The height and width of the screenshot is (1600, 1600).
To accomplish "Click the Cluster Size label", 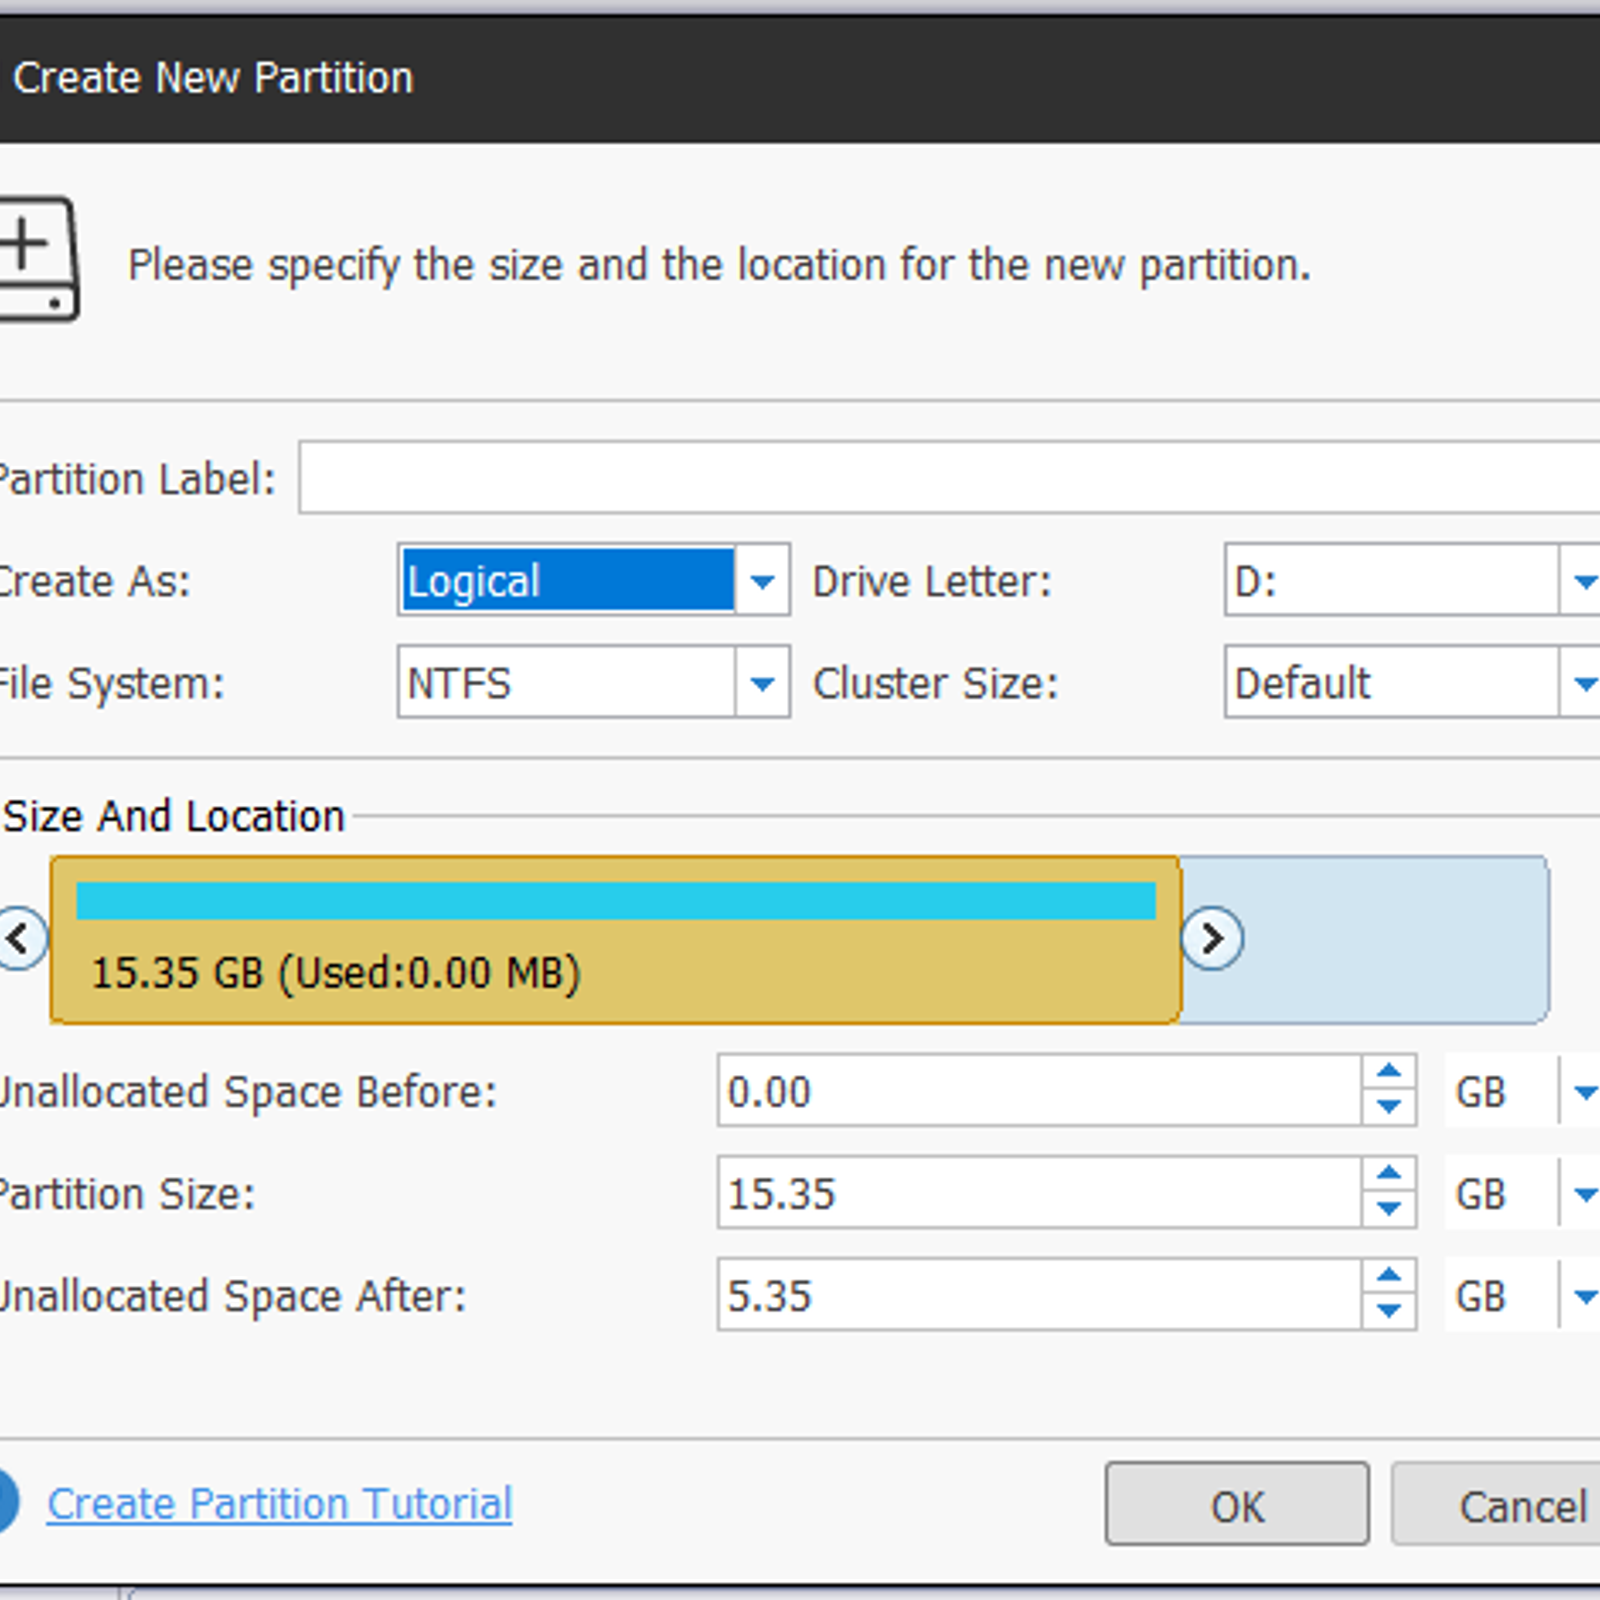I will (x=935, y=683).
